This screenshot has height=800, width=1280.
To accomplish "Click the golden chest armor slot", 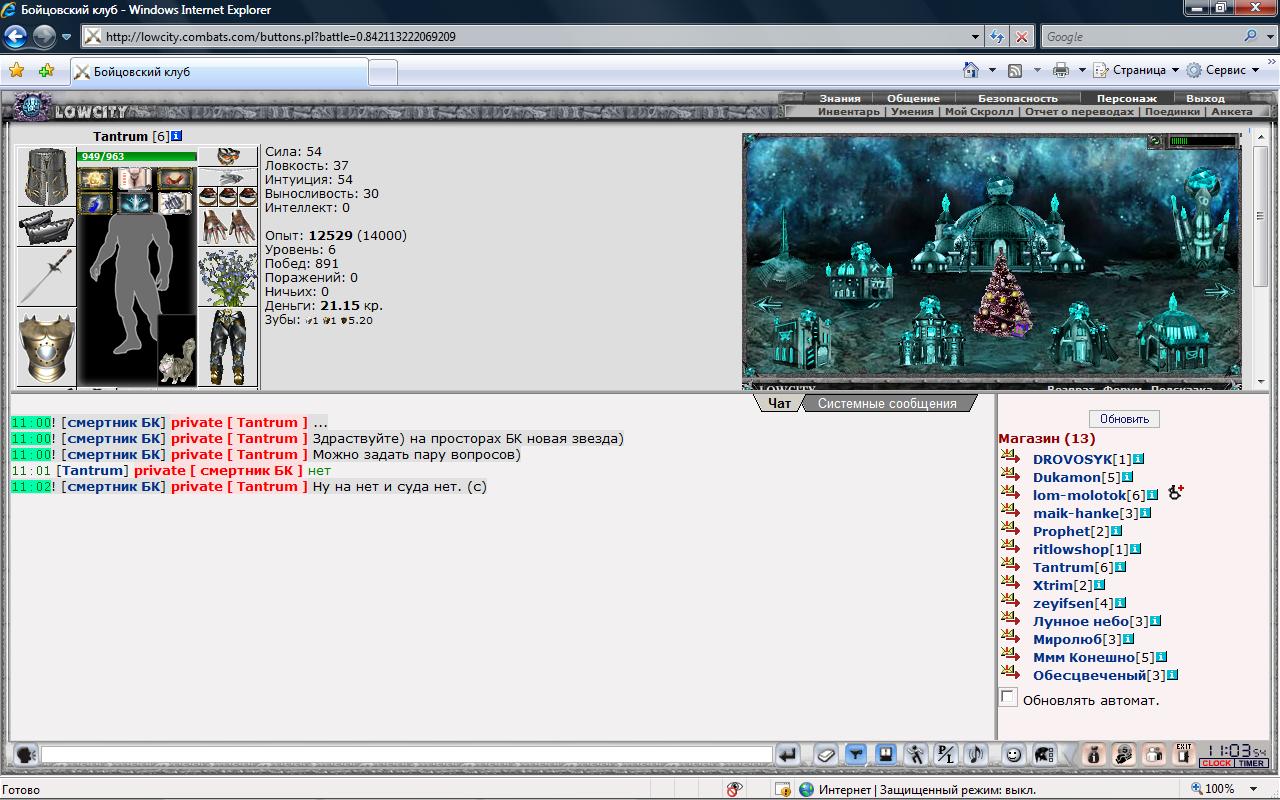I will [47, 346].
